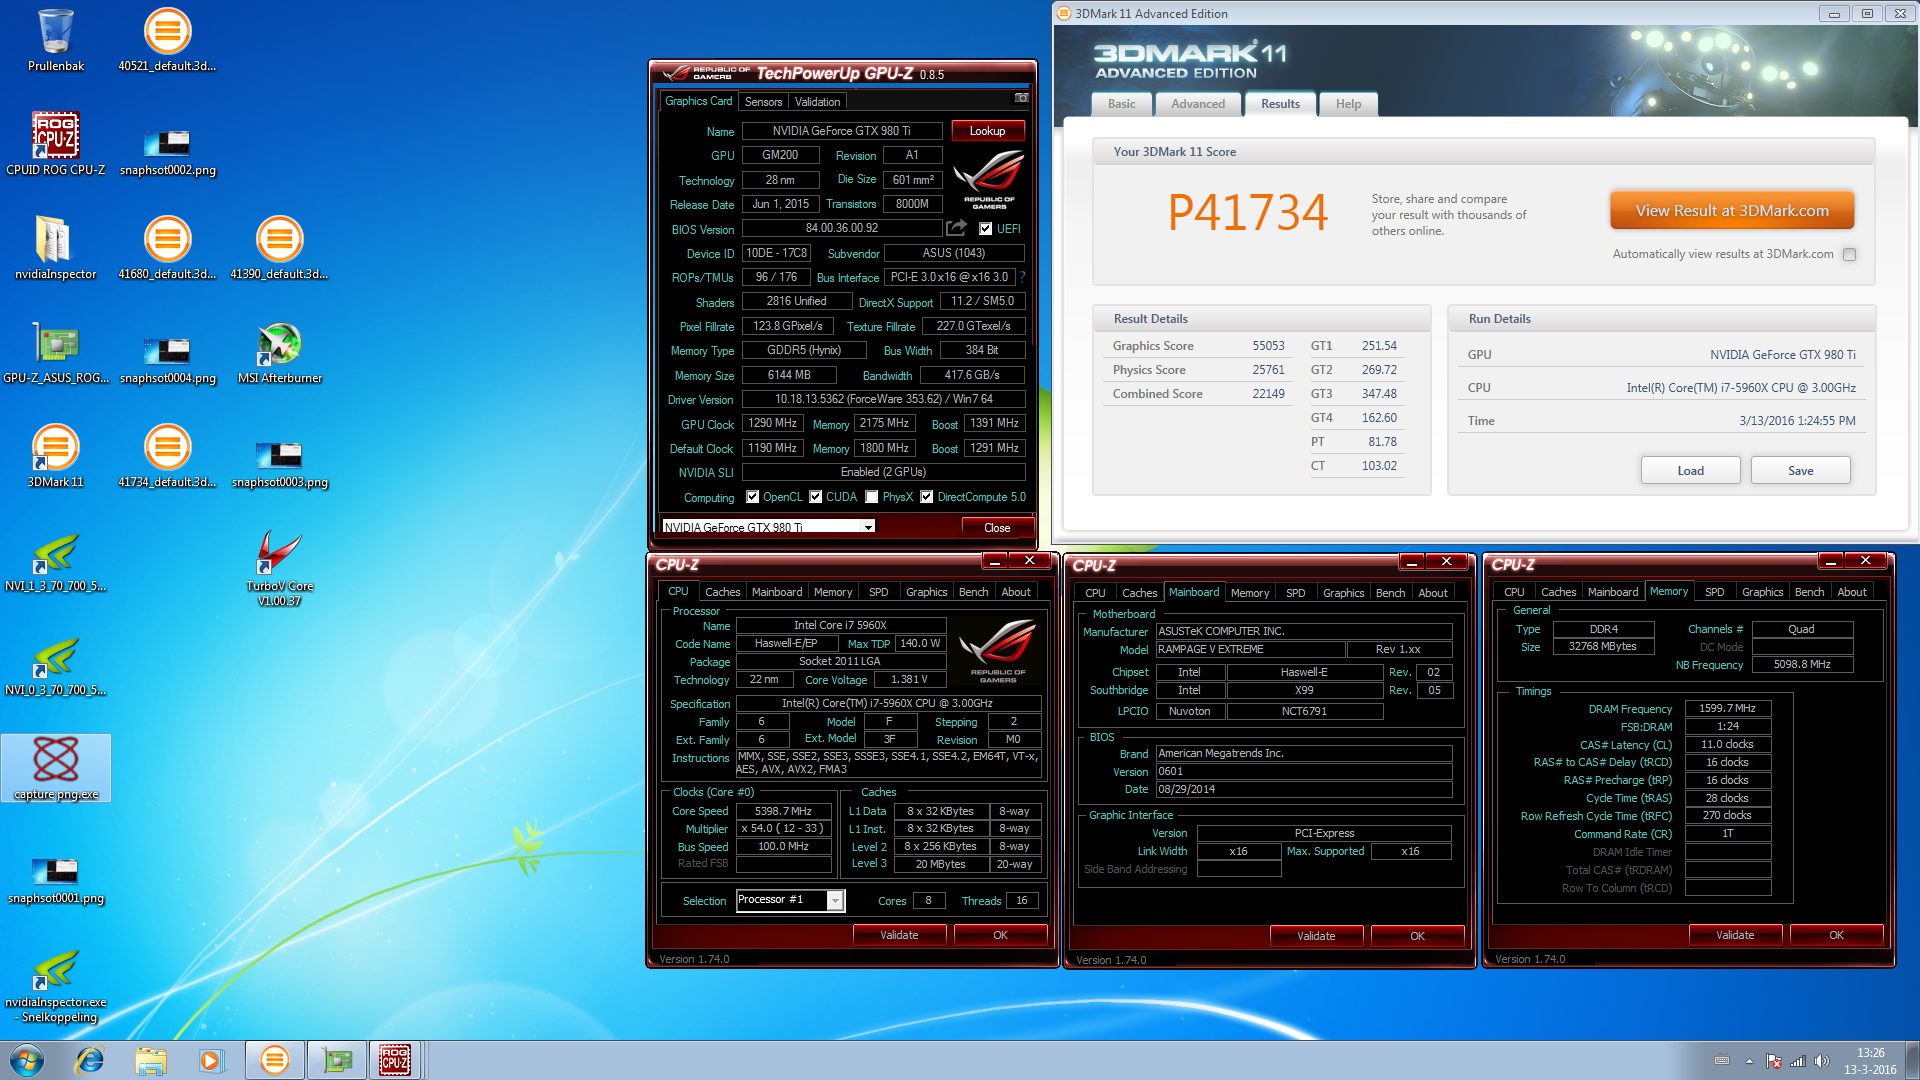Click View Result at 3DMark.com button
Viewport: 1920px width, 1080px height.
click(x=1732, y=211)
